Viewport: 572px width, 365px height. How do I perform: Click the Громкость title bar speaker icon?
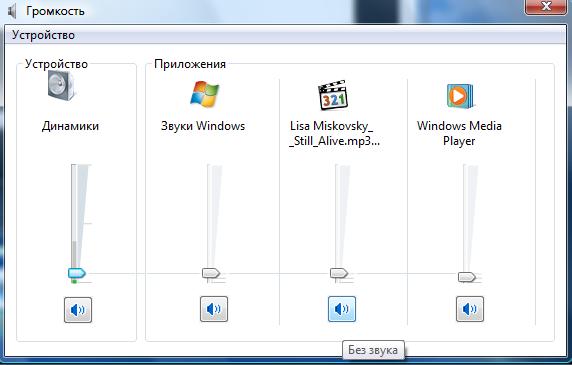12,11
